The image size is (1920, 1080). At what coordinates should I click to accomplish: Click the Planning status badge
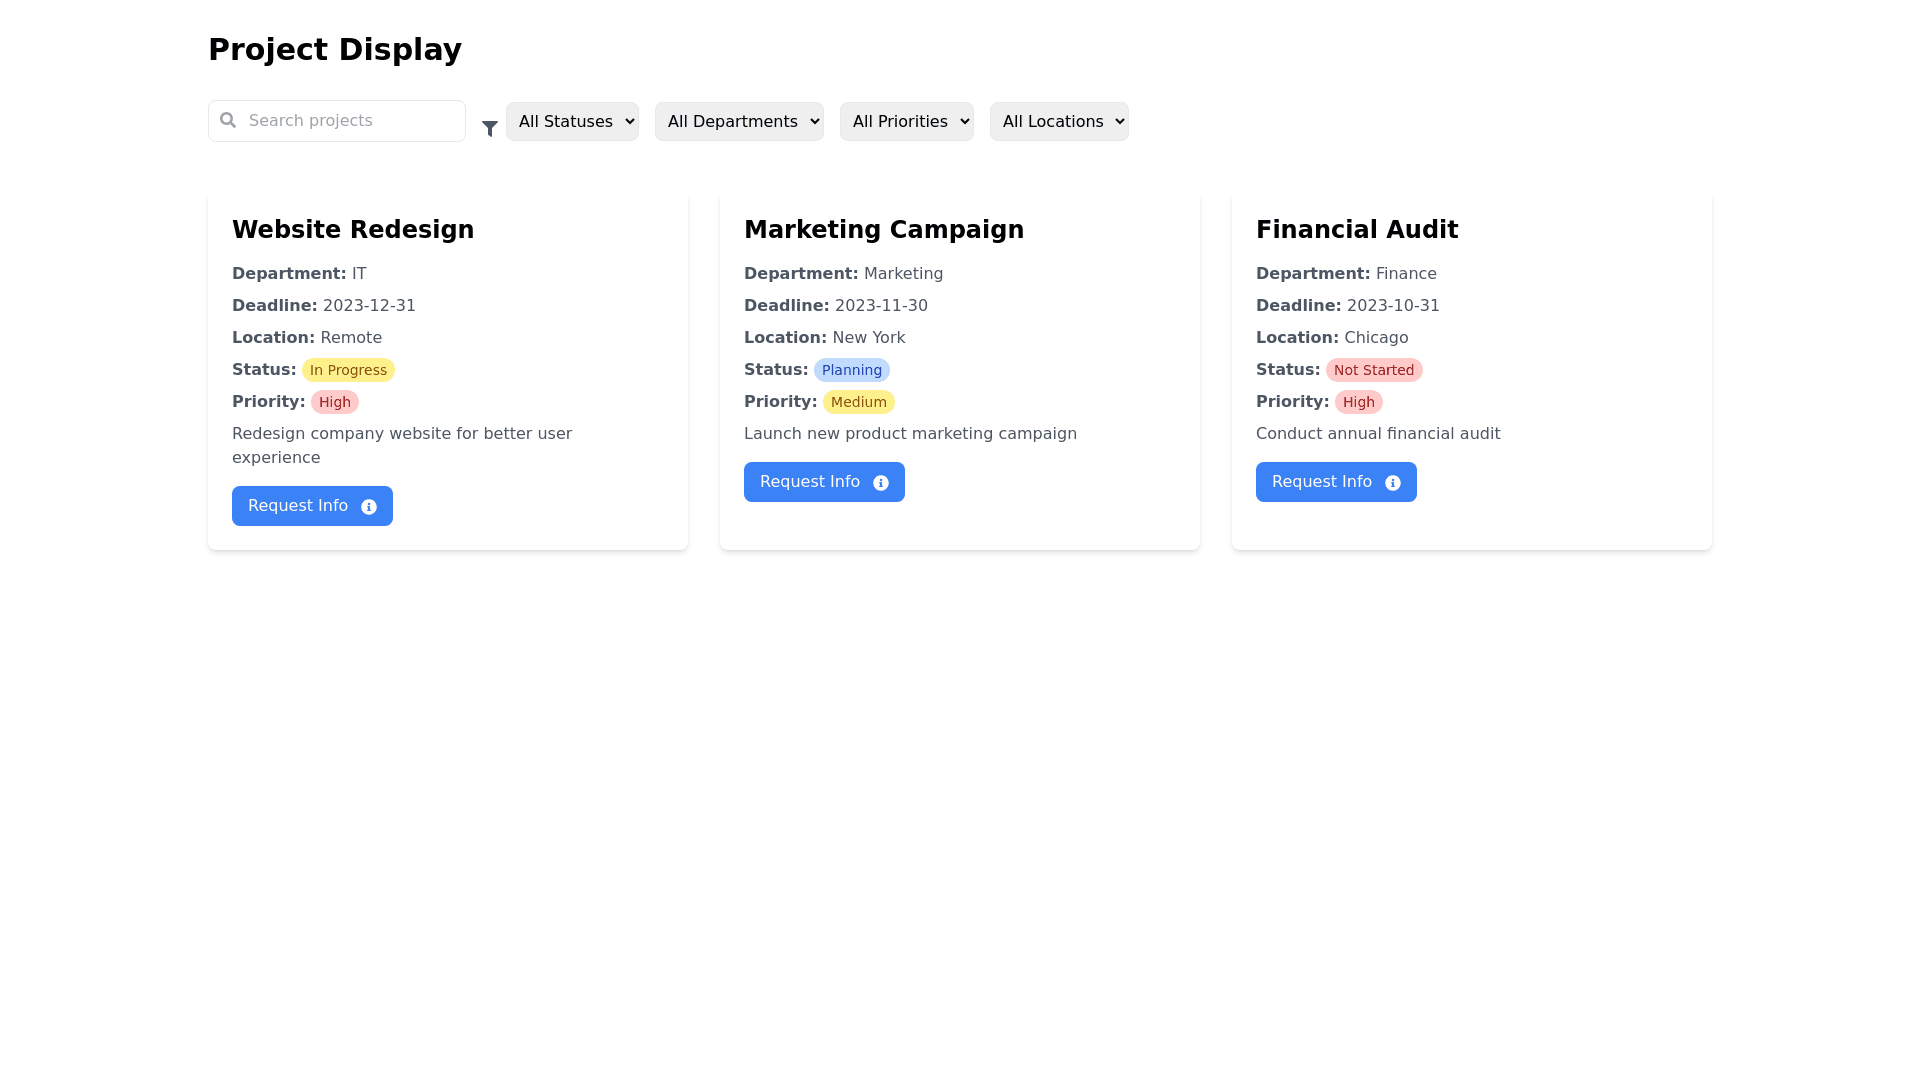[852, 370]
